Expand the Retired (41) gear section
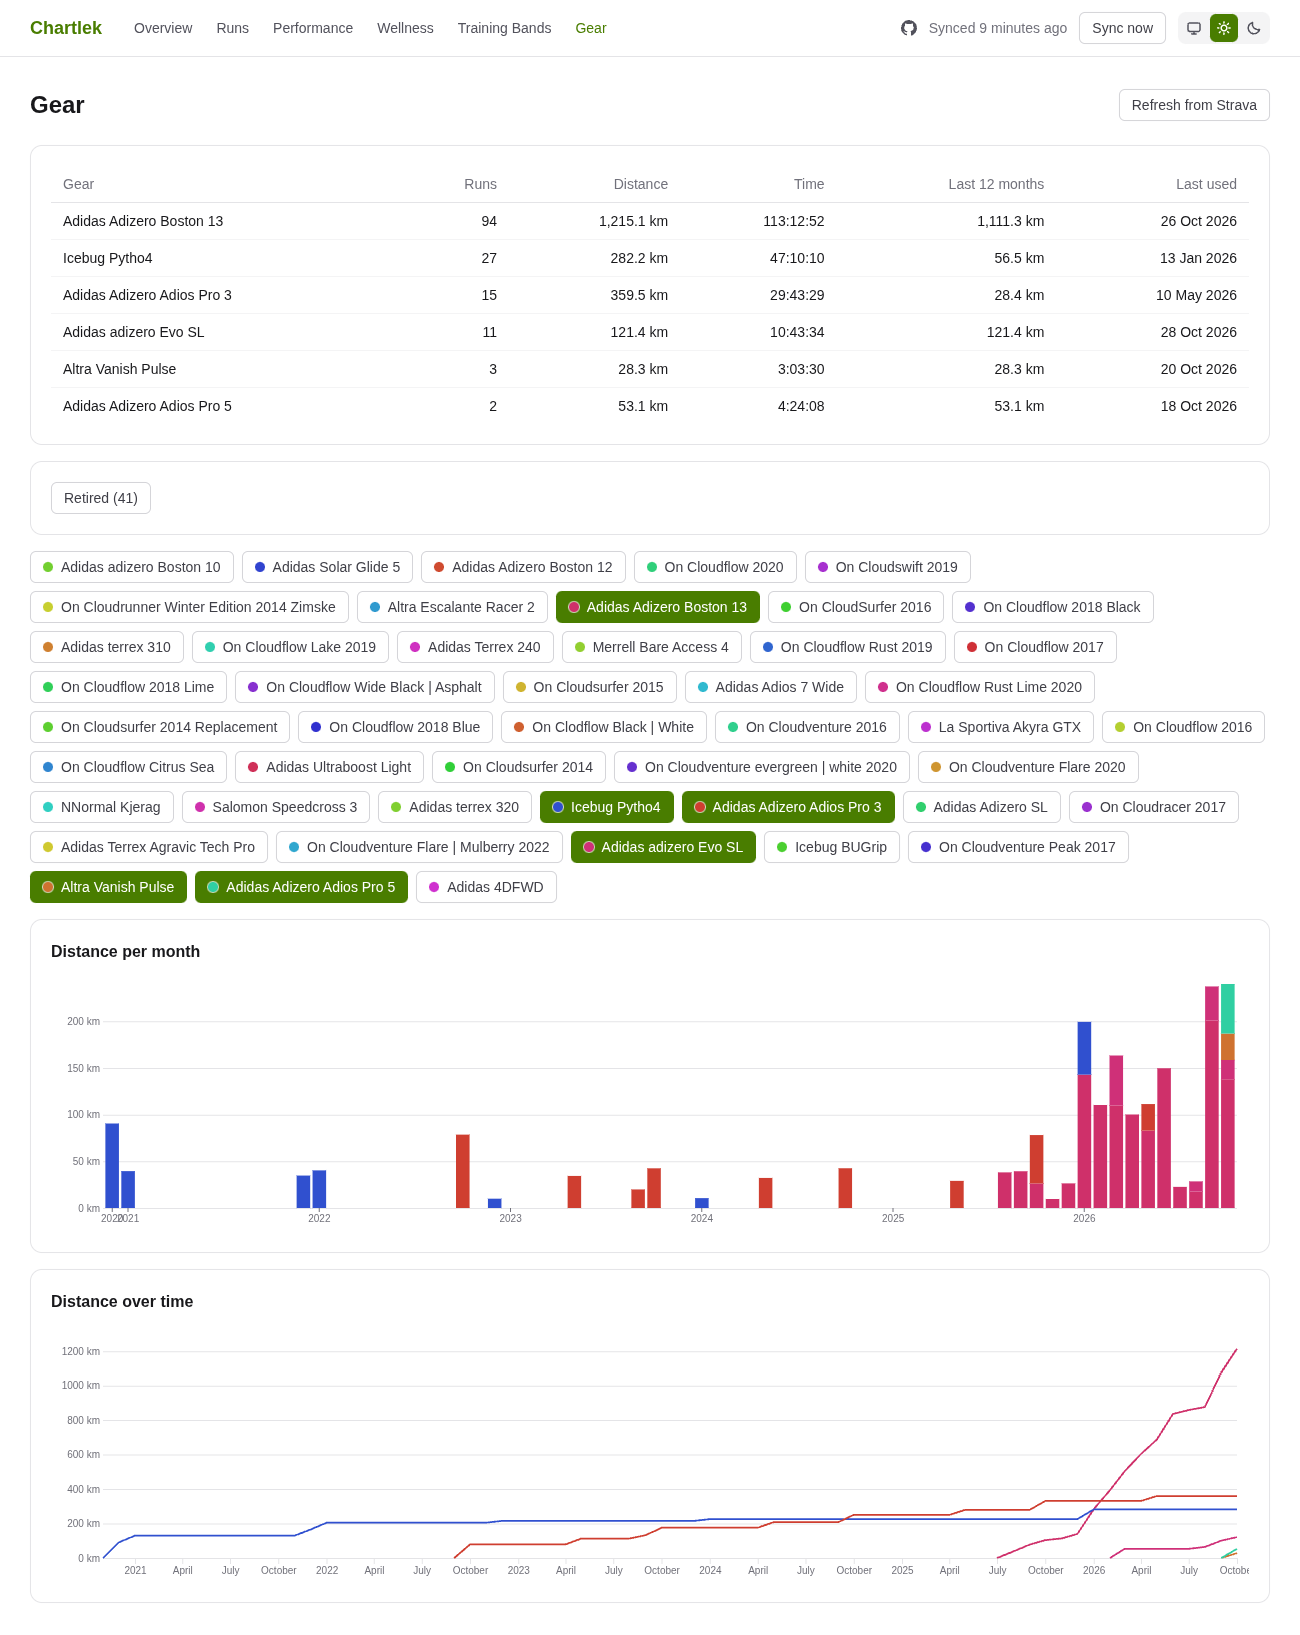The height and width of the screenshot is (1635, 1300). click(101, 498)
